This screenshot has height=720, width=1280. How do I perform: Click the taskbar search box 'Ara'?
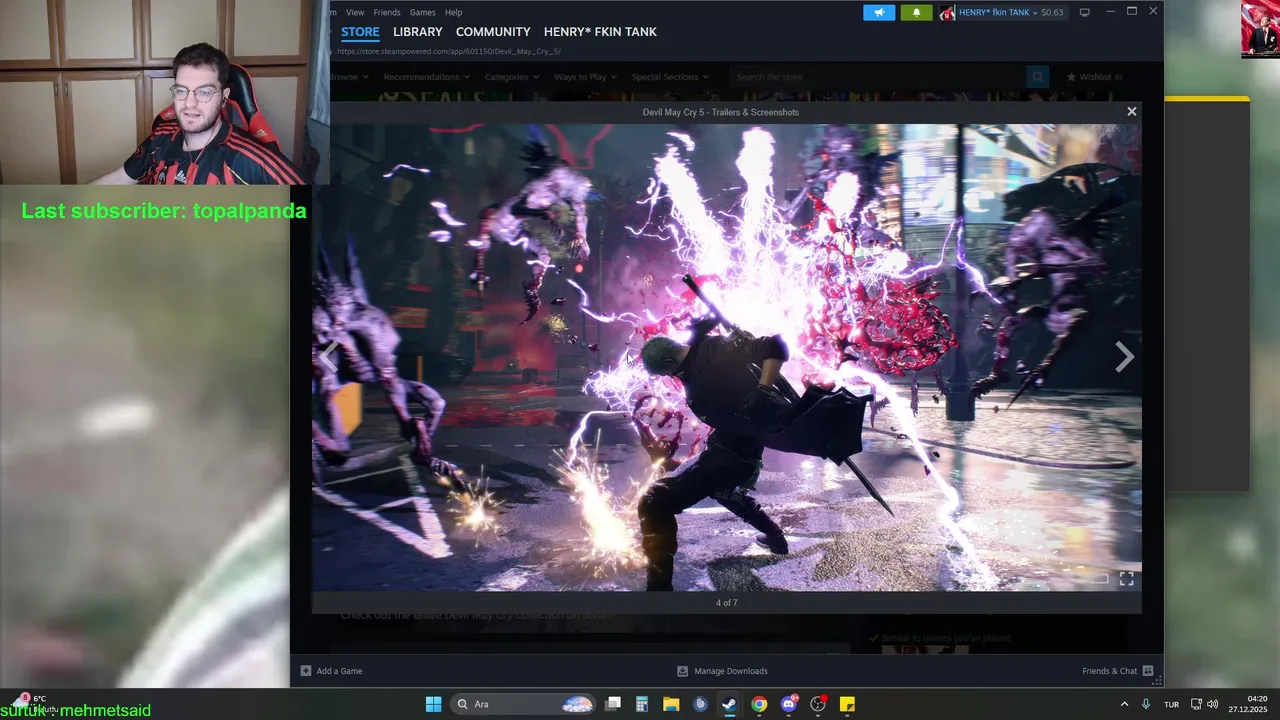tap(524, 704)
